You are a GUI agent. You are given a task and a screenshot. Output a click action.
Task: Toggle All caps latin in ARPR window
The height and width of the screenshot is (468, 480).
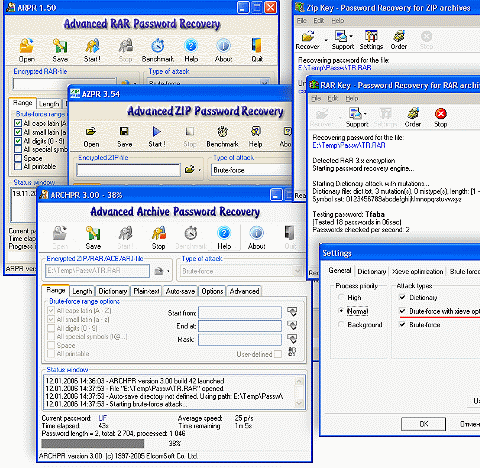[18, 123]
